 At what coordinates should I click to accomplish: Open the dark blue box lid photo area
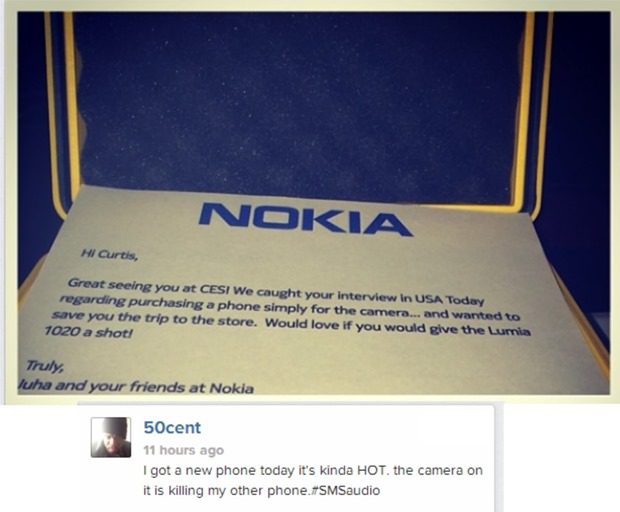click(x=299, y=103)
